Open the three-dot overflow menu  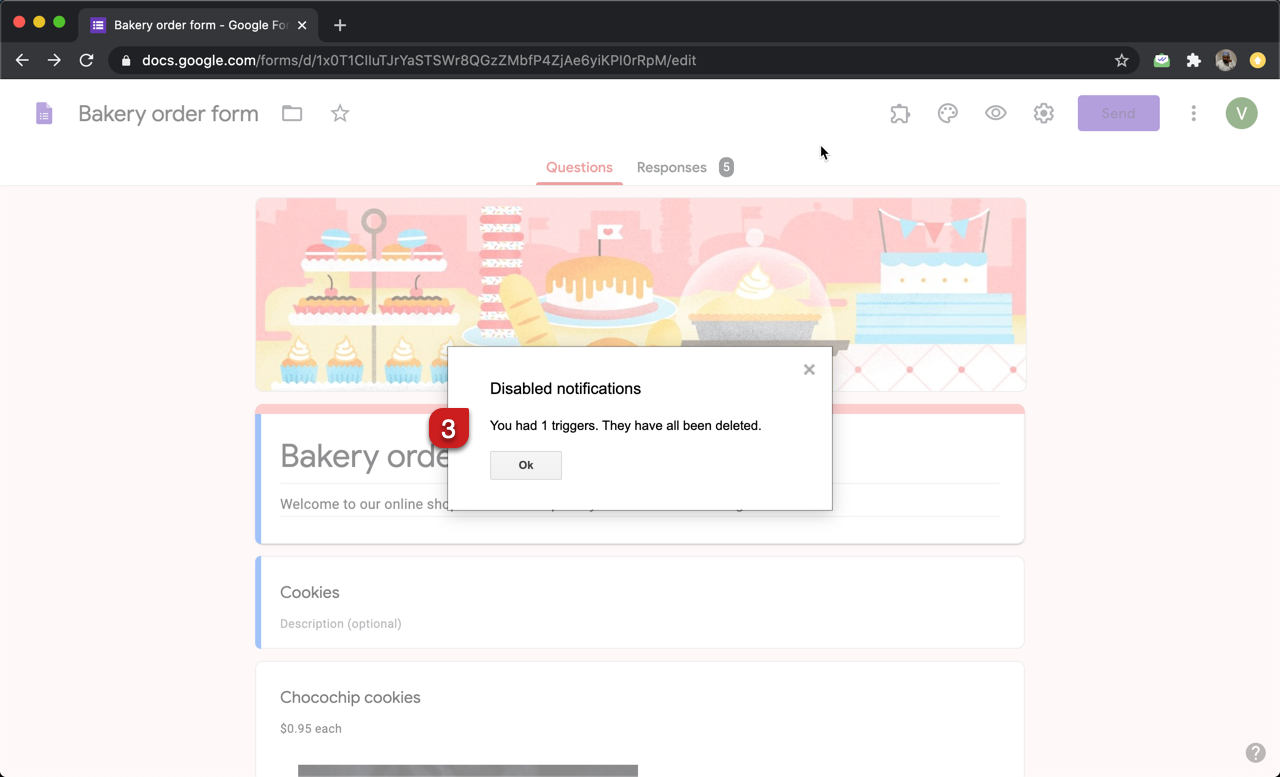(1193, 113)
